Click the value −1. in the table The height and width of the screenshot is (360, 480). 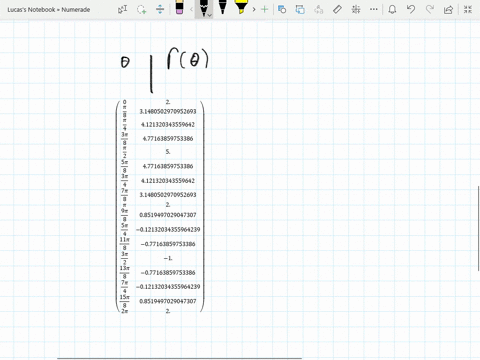pyautogui.click(x=168, y=258)
